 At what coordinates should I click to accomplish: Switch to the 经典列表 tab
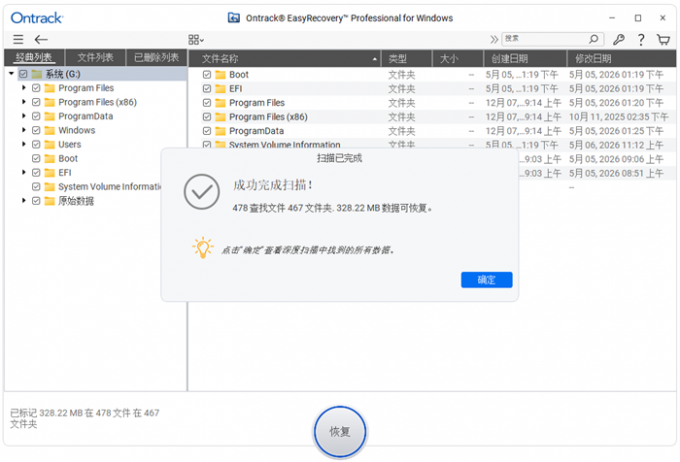[x=34, y=57]
